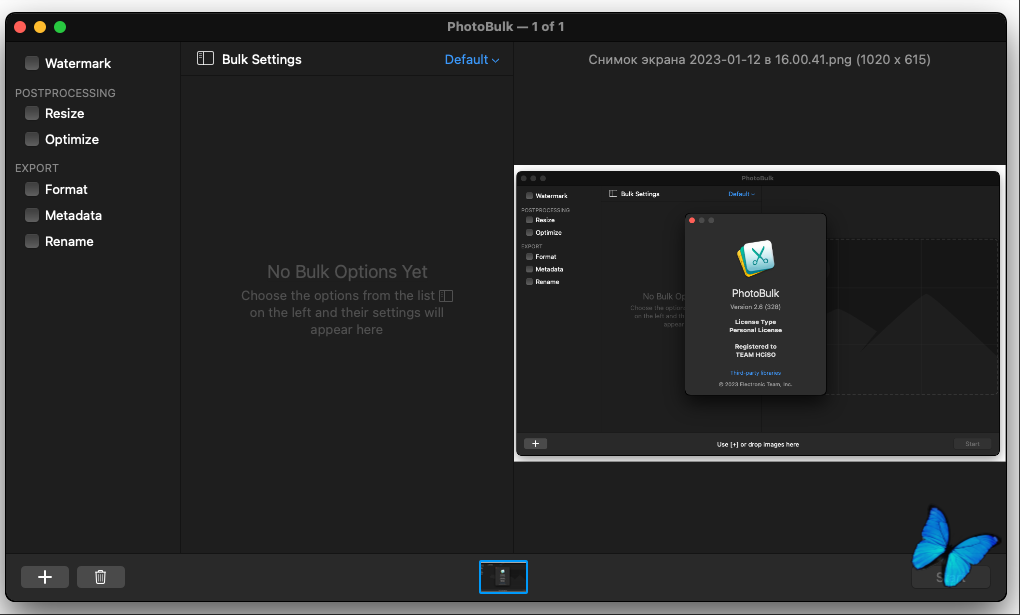The image size is (1020, 615).
Task: Click the large image preview
Action: (759, 313)
